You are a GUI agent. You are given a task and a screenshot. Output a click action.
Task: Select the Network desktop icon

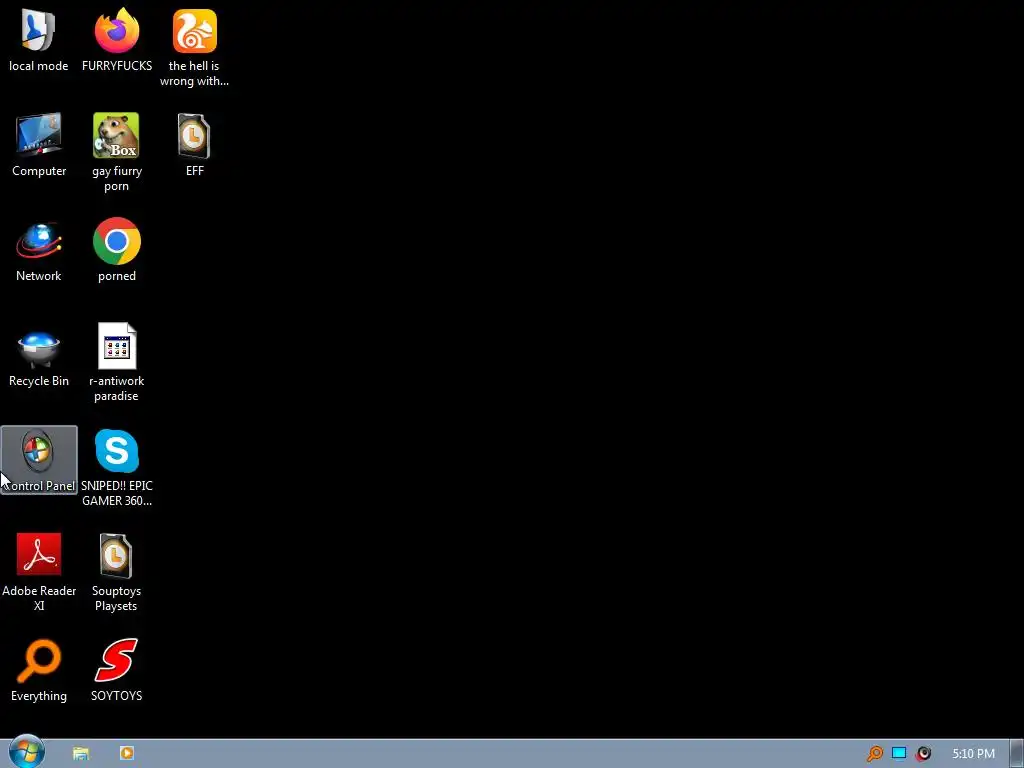tap(39, 250)
